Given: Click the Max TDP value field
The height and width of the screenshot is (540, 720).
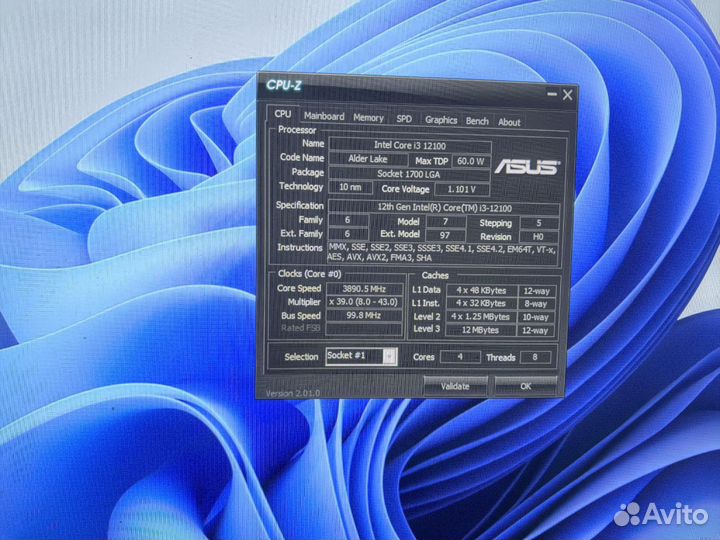Looking at the screenshot, I should [470, 160].
